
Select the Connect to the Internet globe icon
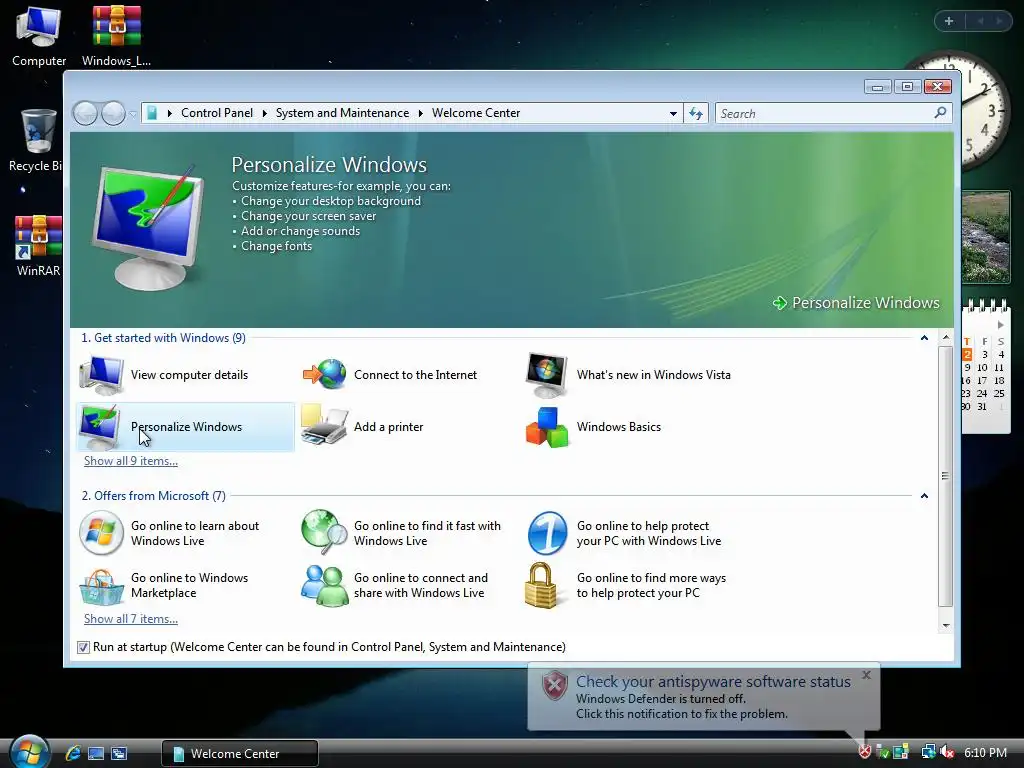point(325,374)
